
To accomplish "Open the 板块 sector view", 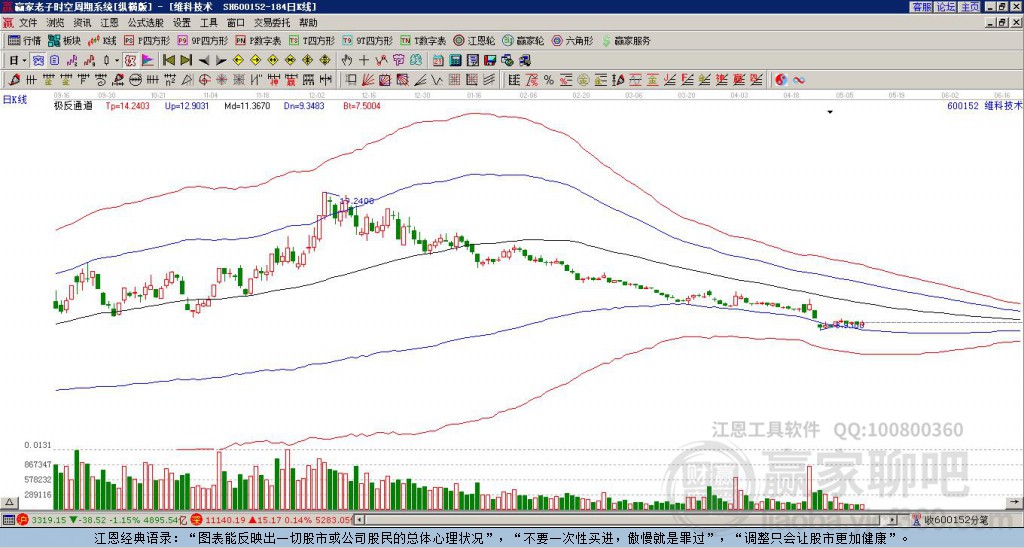I will tap(65, 41).
